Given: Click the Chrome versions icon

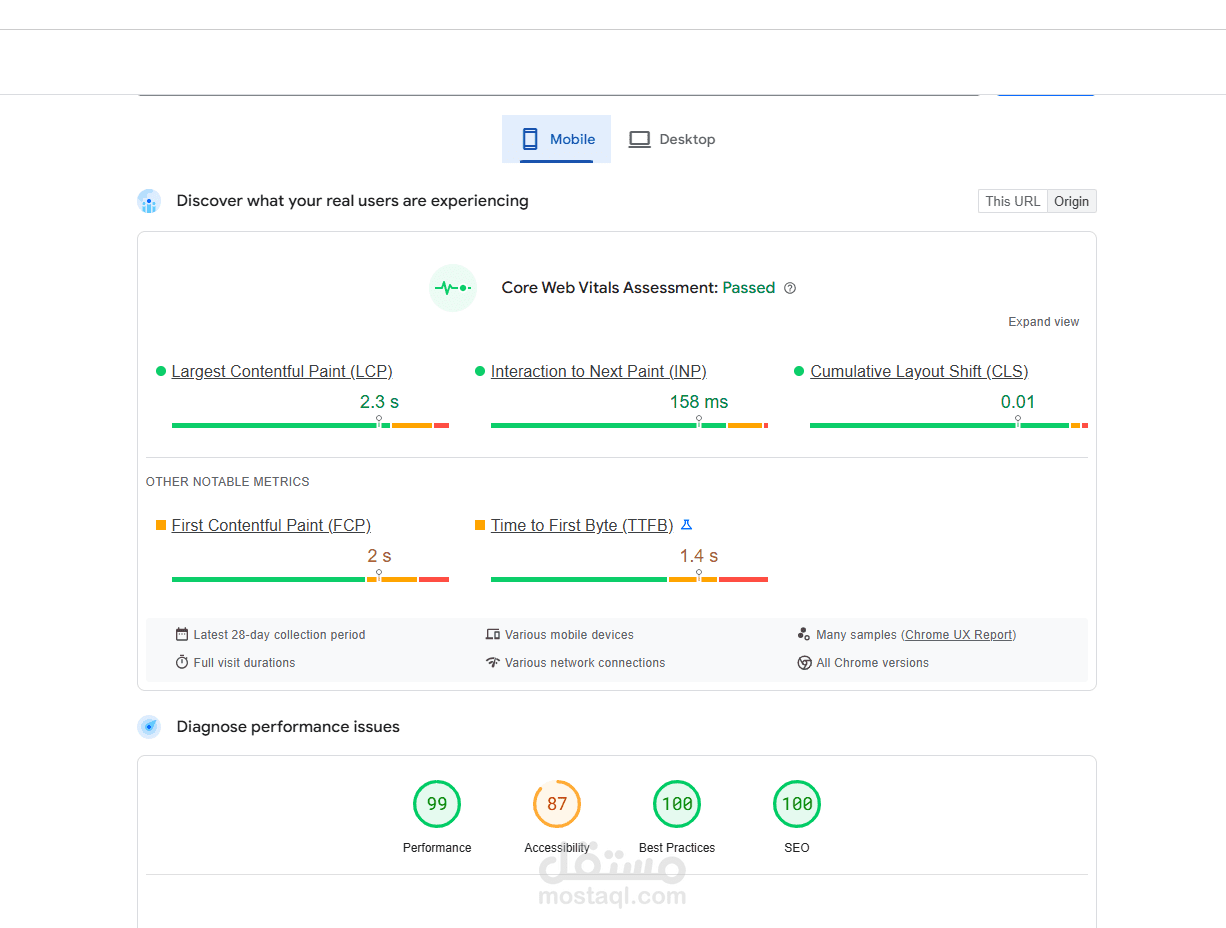Looking at the screenshot, I should [804, 663].
